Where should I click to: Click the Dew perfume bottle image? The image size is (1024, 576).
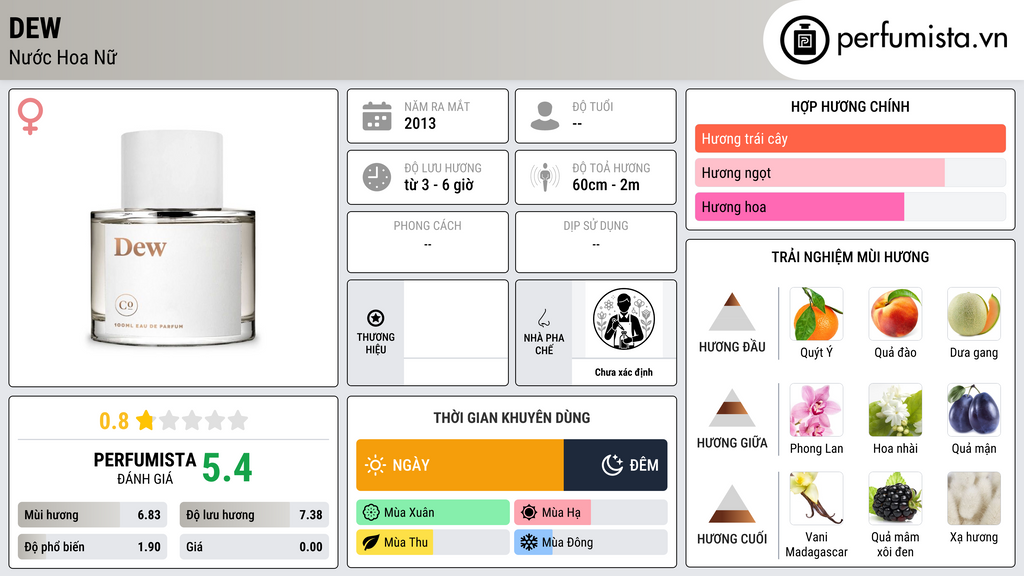click(x=173, y=238)
